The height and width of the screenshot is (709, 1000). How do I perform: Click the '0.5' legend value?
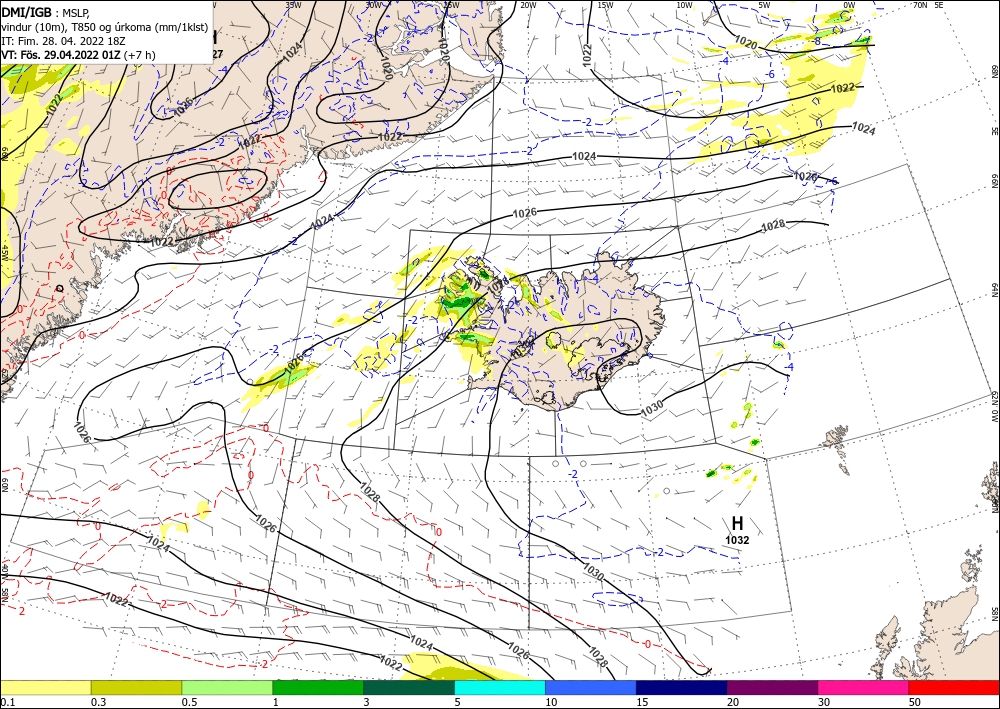(x=189, y=702)
